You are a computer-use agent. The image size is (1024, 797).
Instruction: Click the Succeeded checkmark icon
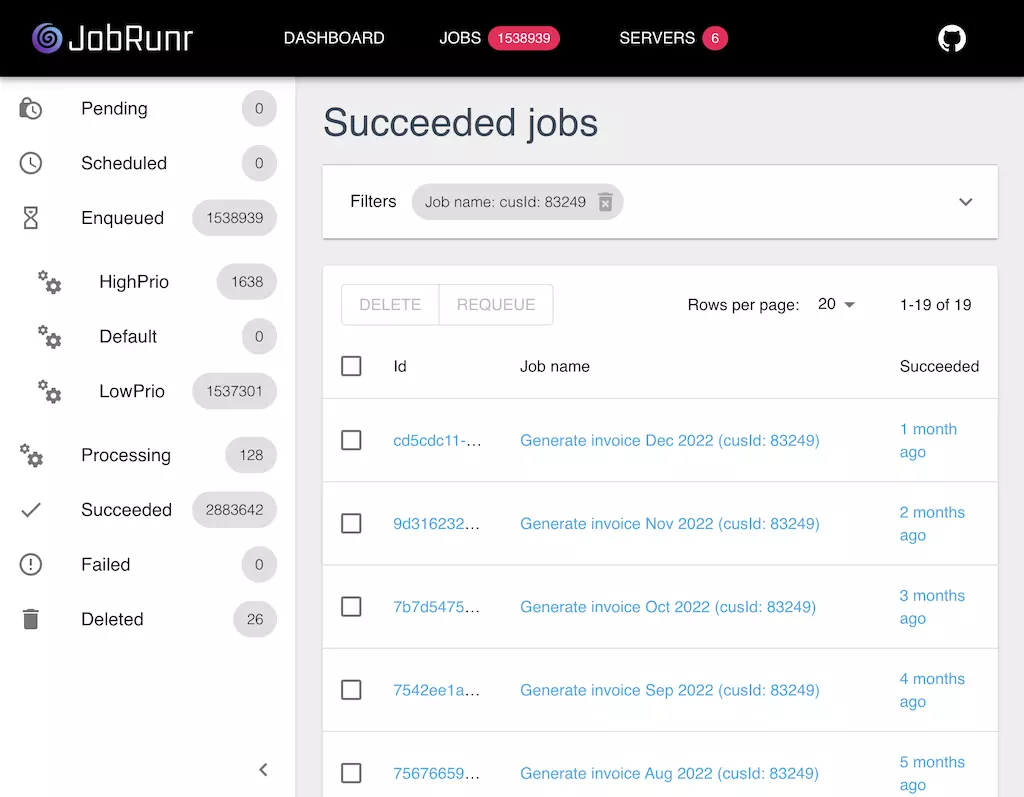(x=30, y=510)
